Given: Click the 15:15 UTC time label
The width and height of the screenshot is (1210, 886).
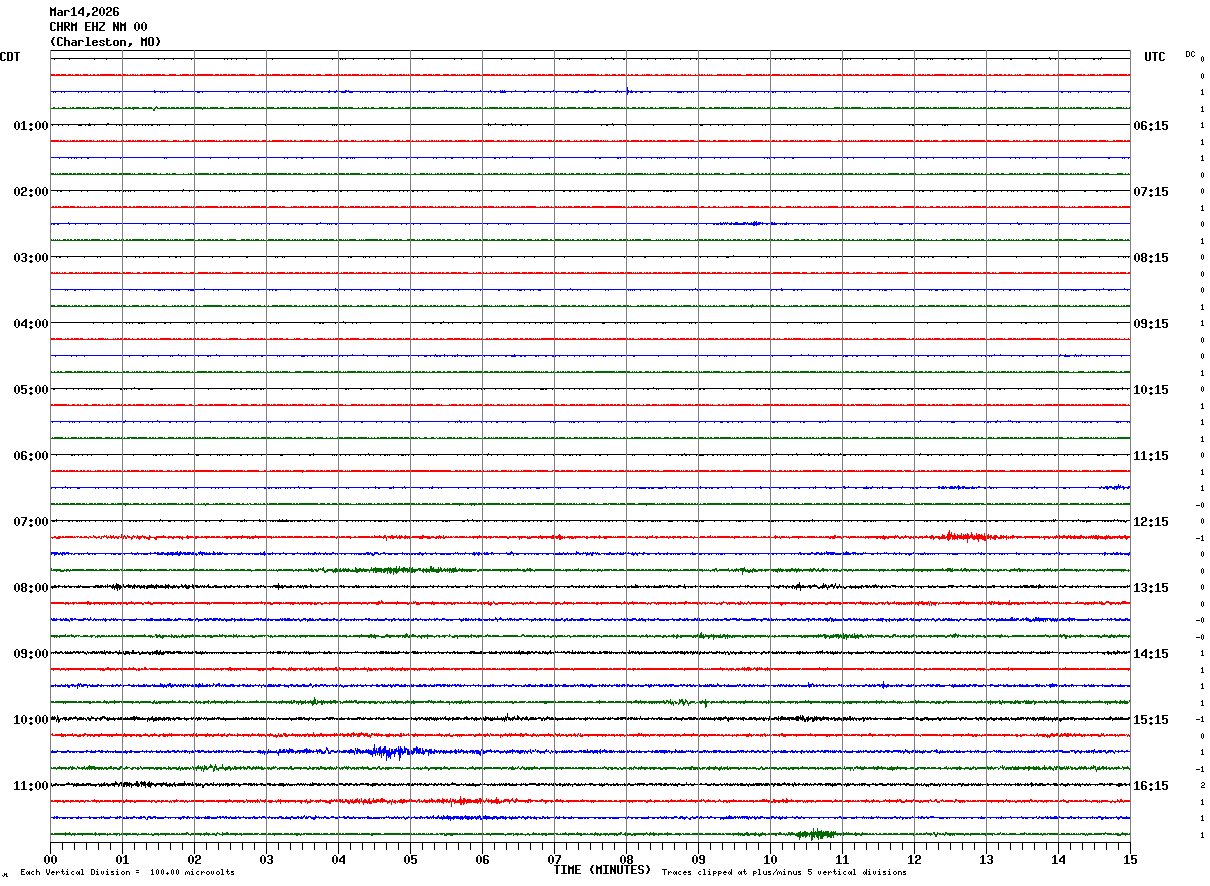Looking at the screenshot, I should (x=1151, y=720).
